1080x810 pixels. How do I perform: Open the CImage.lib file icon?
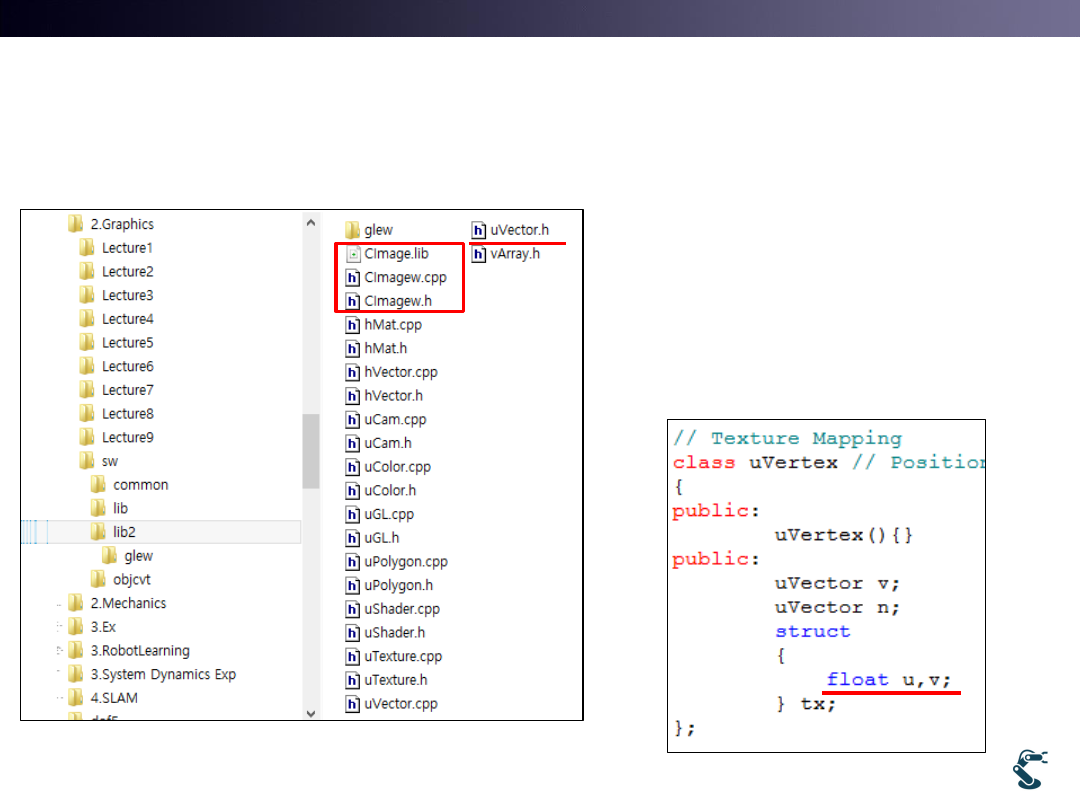click(352, 254)
